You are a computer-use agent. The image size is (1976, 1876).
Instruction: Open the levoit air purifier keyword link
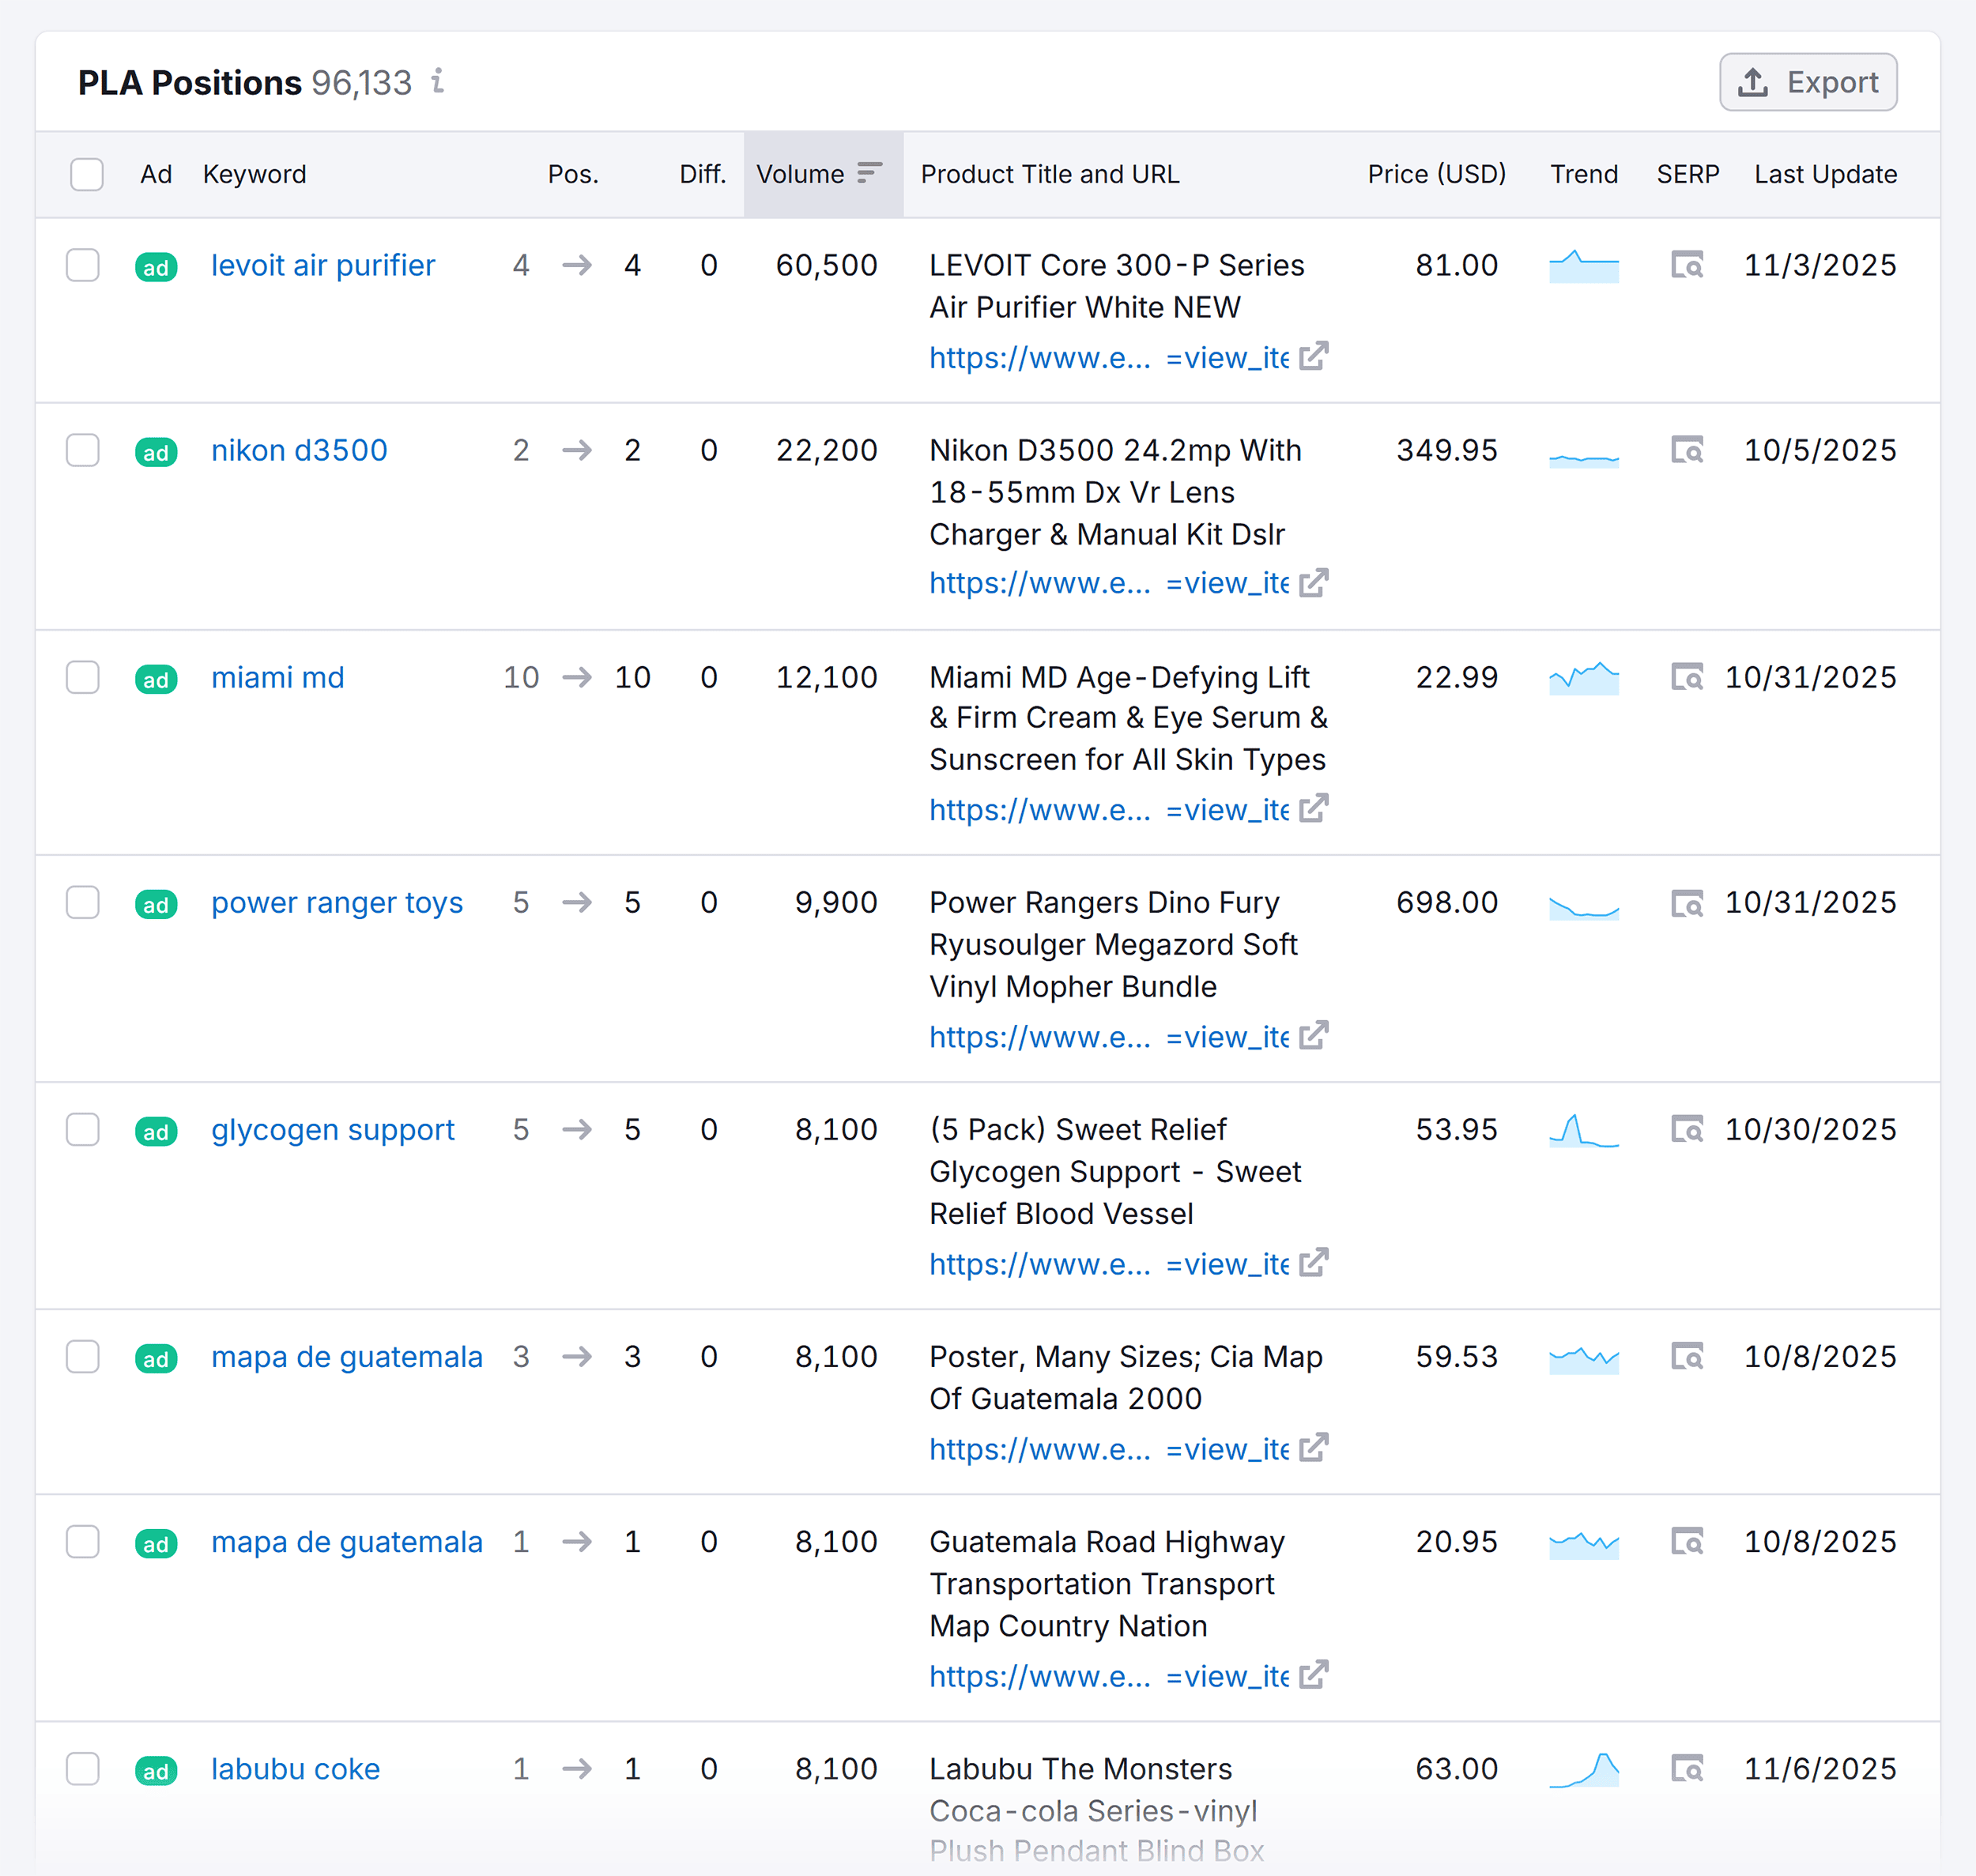(322, 265)
